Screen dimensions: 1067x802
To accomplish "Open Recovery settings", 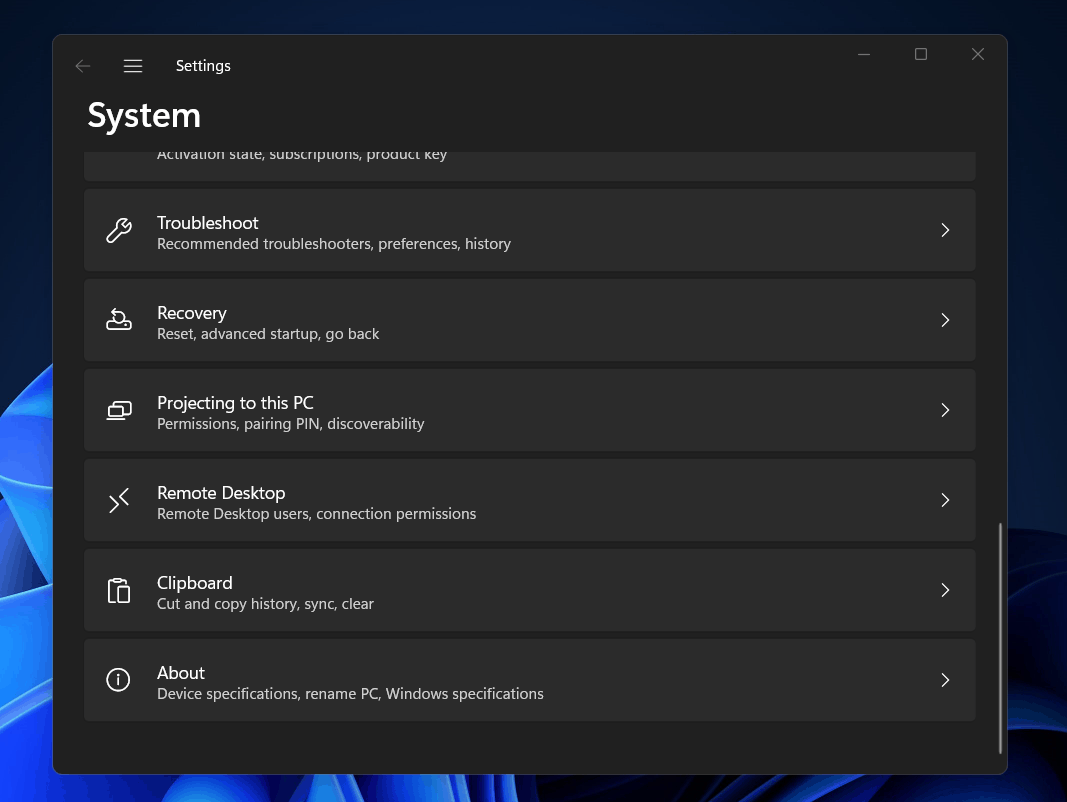I will (x=530, y=320).
